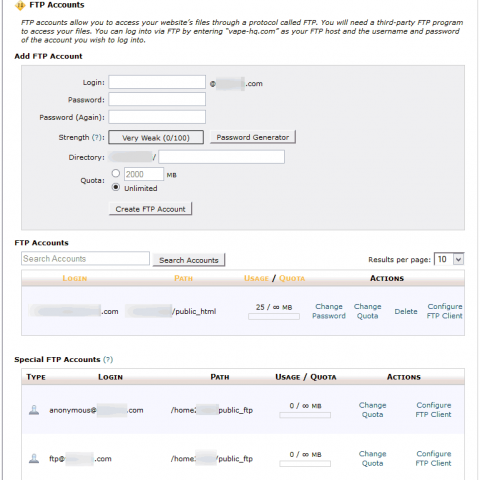Image resolution: width=480 pixels, height=480 pixels.
Task: Change Quota for the anonymous account
Action: [x=372, y=410]
